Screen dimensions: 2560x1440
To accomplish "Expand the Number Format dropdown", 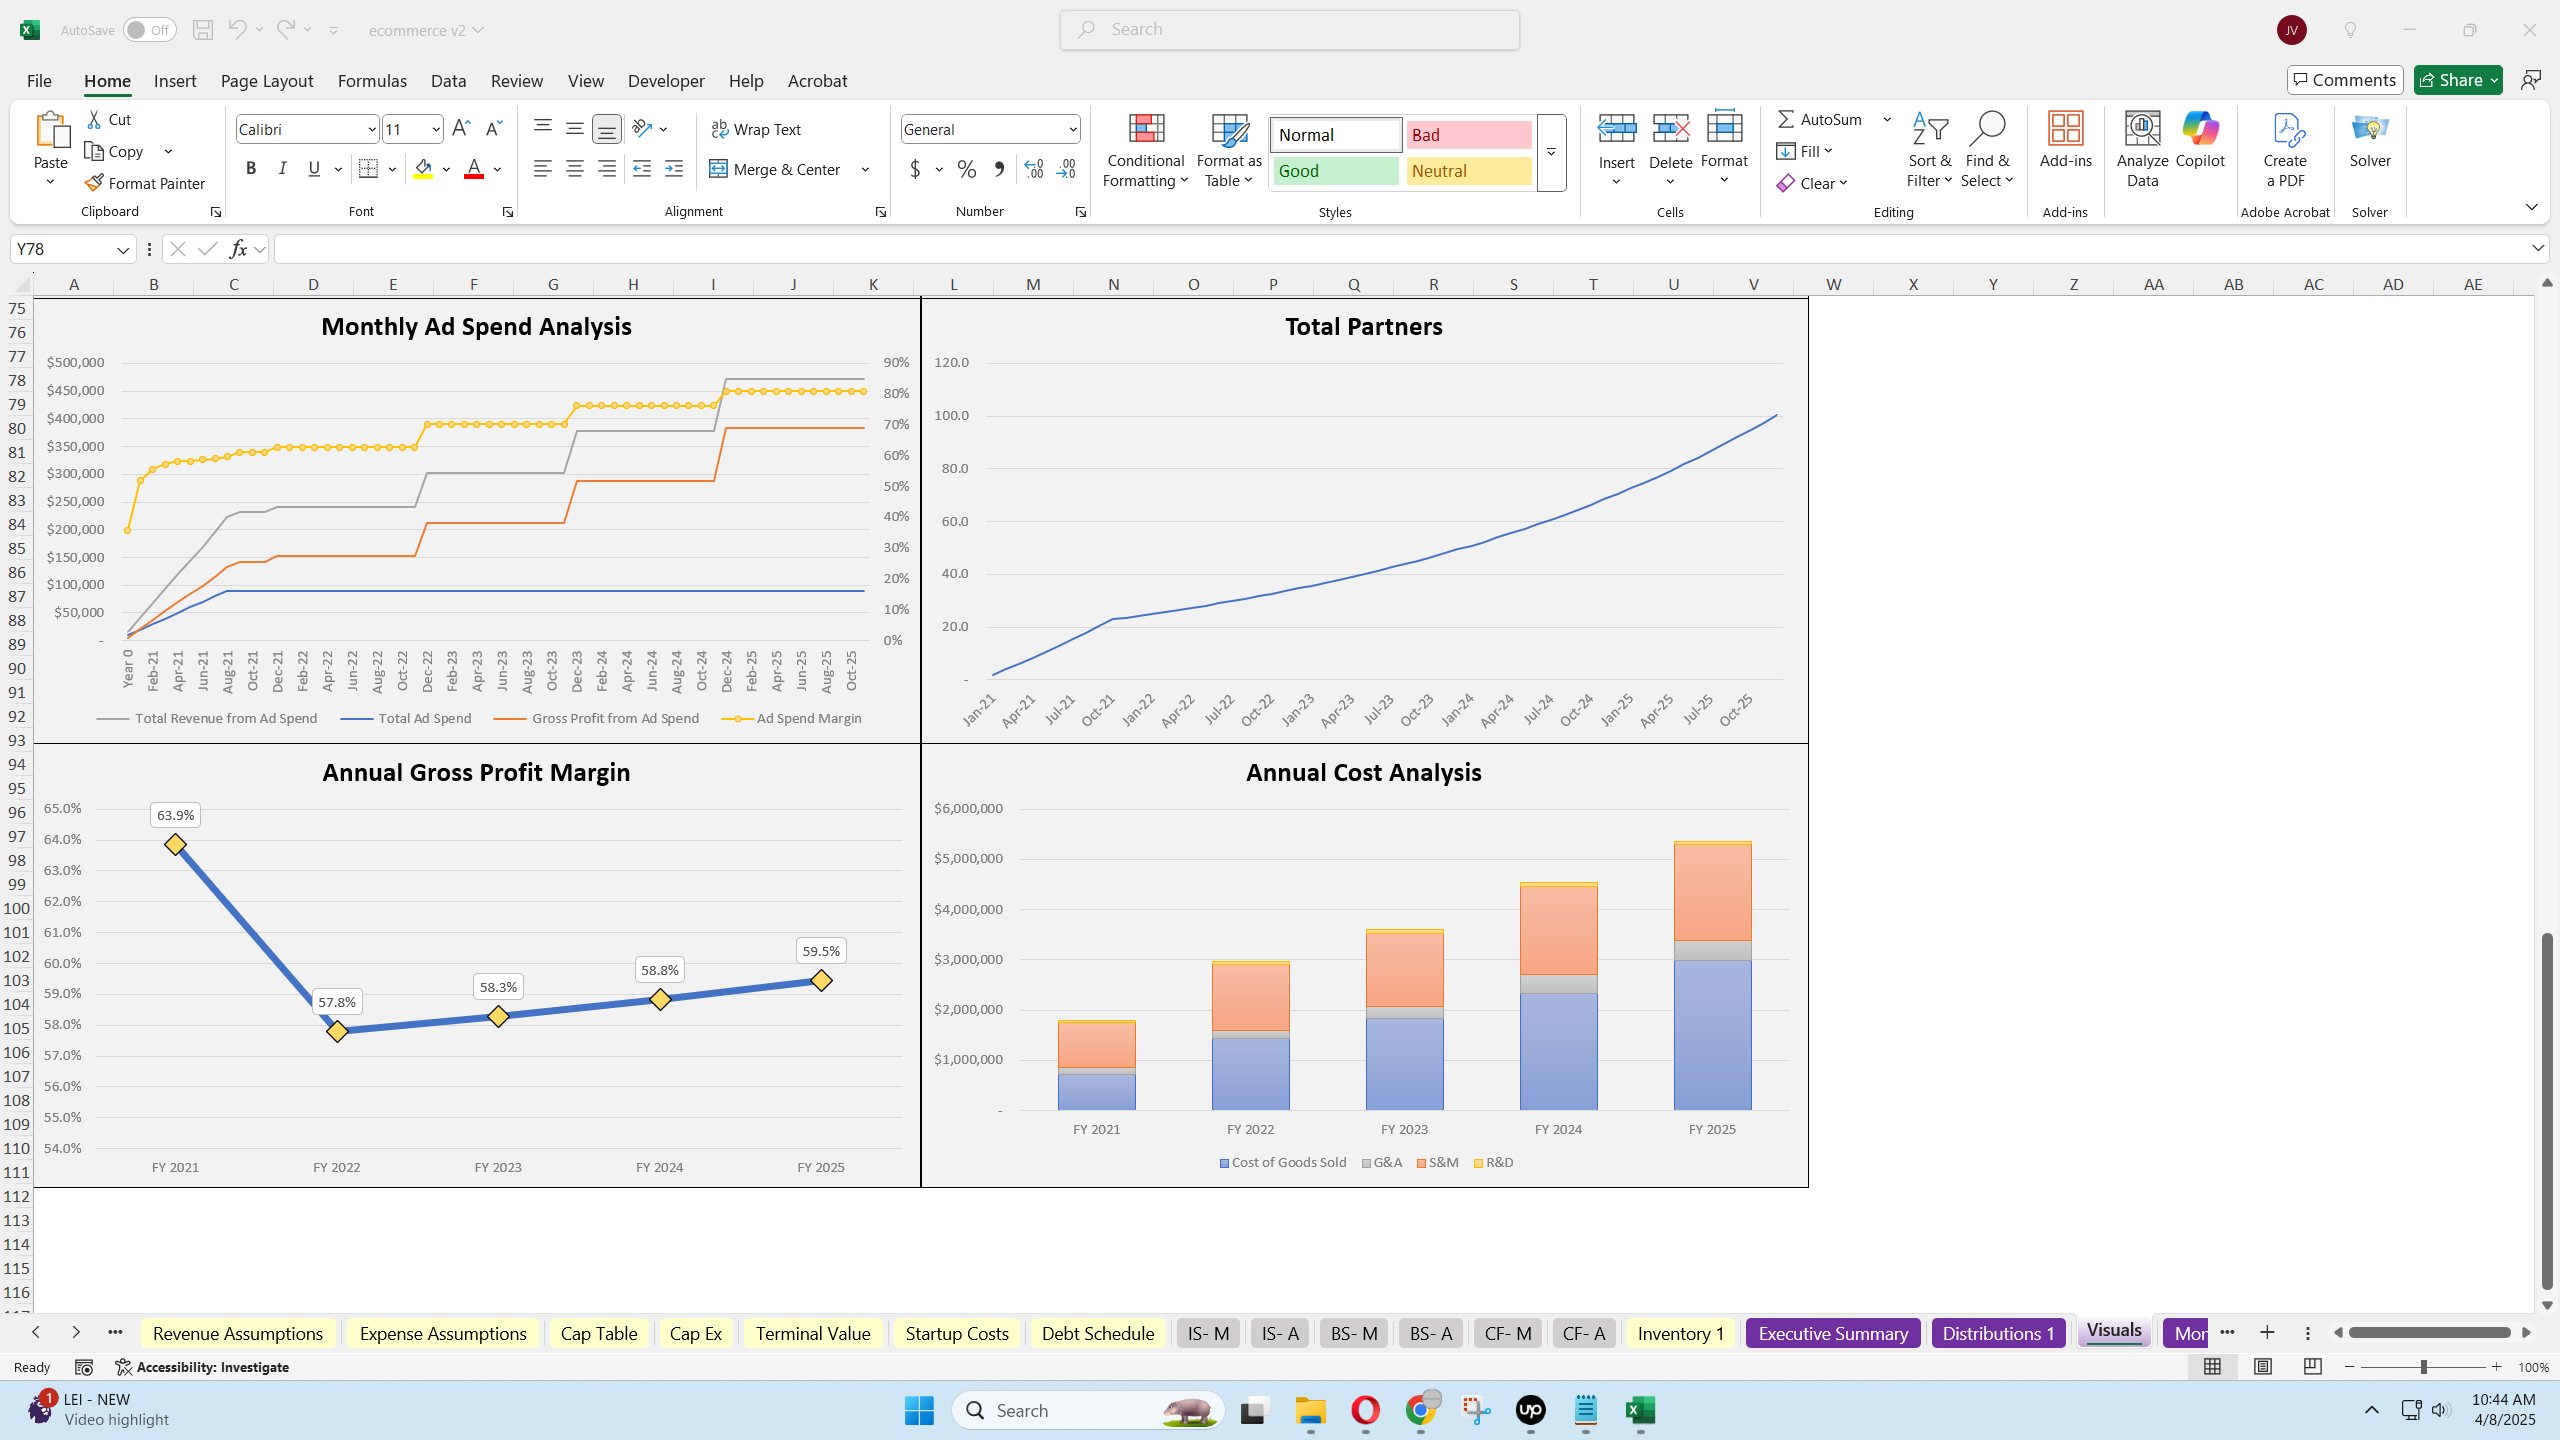I will click(1072, 129).
